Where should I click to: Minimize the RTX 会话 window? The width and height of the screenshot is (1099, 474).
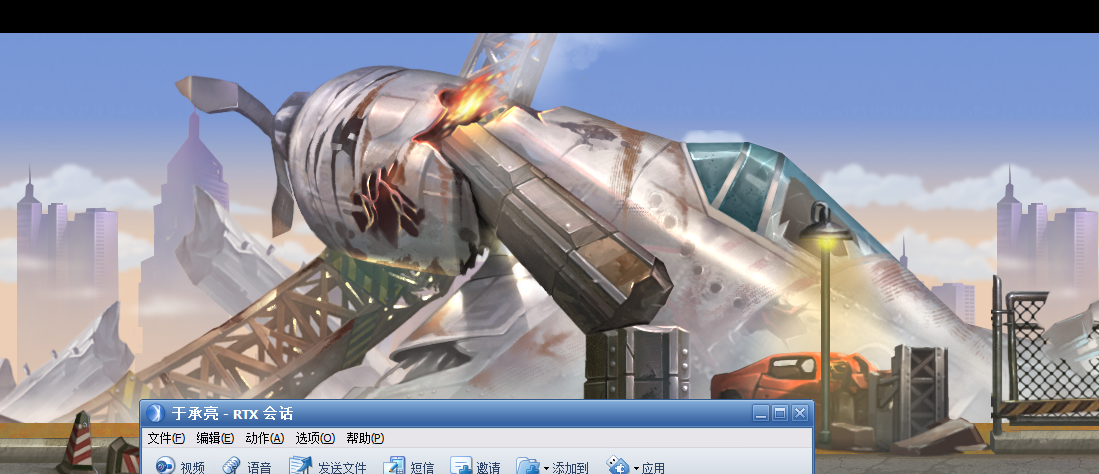[x=762, y=413]
